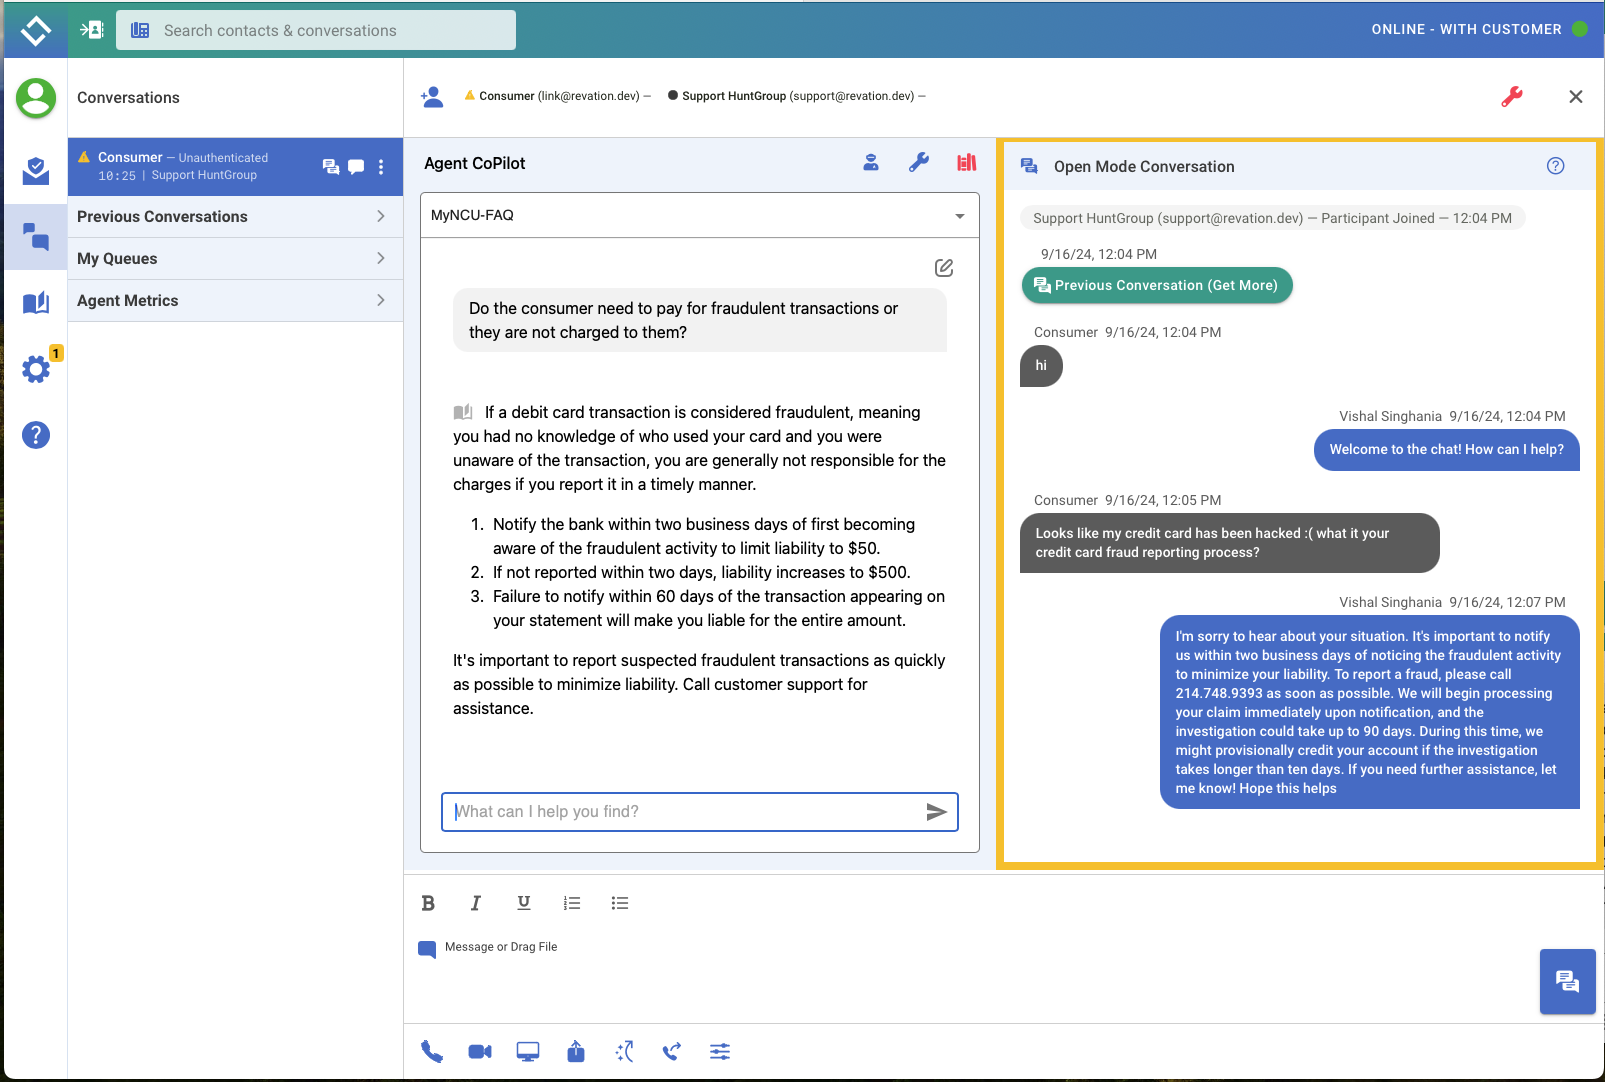
Task: Click the floating chat button
Action: [x=1567, y=981]
